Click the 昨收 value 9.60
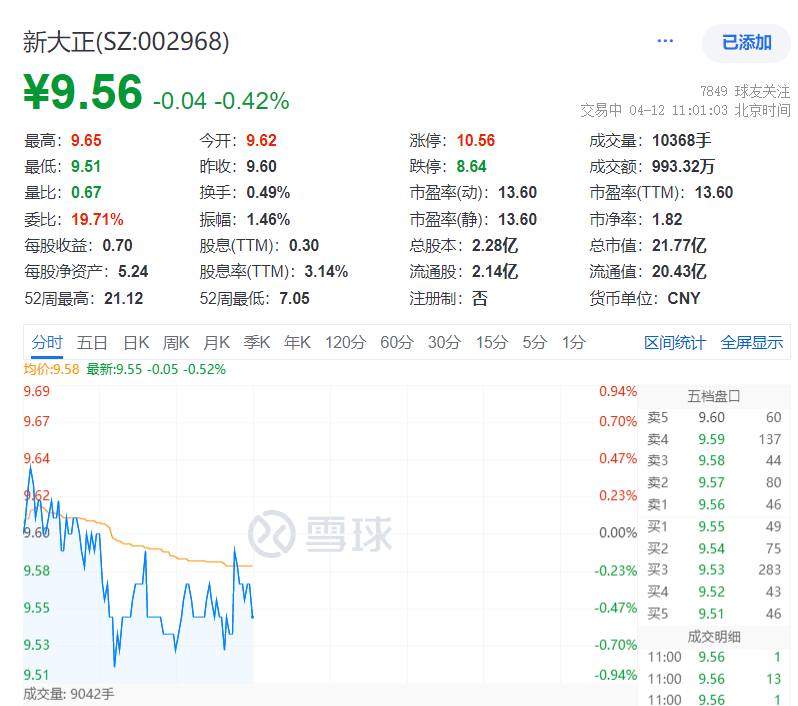Screen dimensions: 798x706 pos(261,166)
